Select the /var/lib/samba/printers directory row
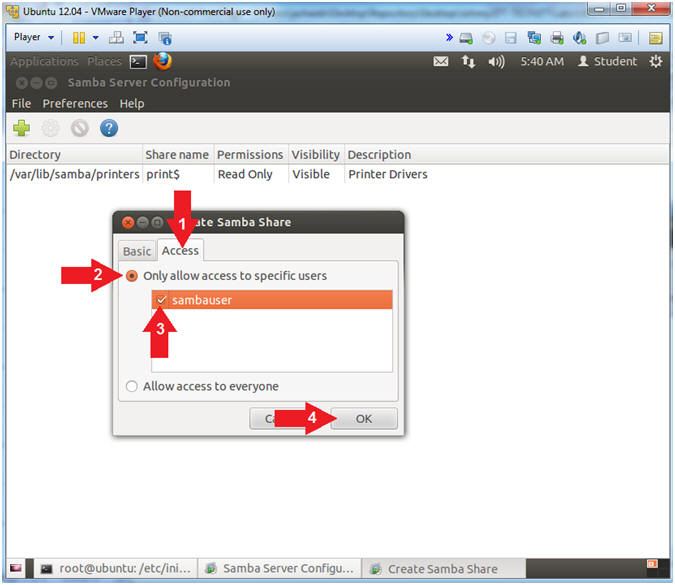Image resolution: width=675 pixels, height=585 pixels. [74, 174]
